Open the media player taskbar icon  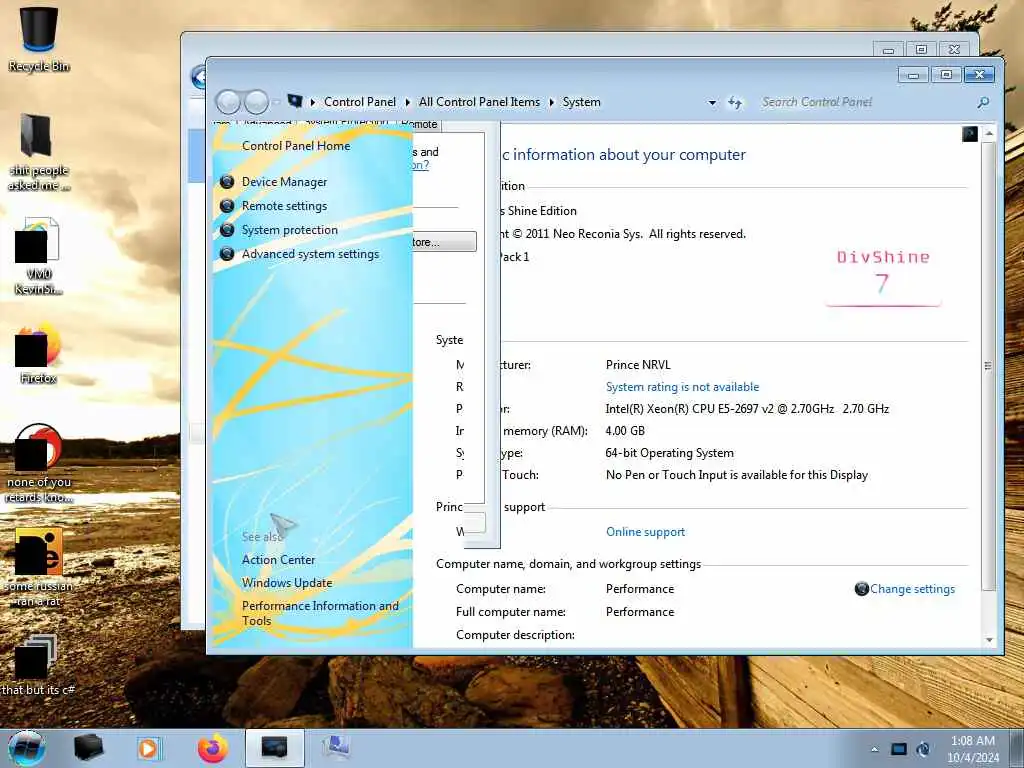pos(148,748)
